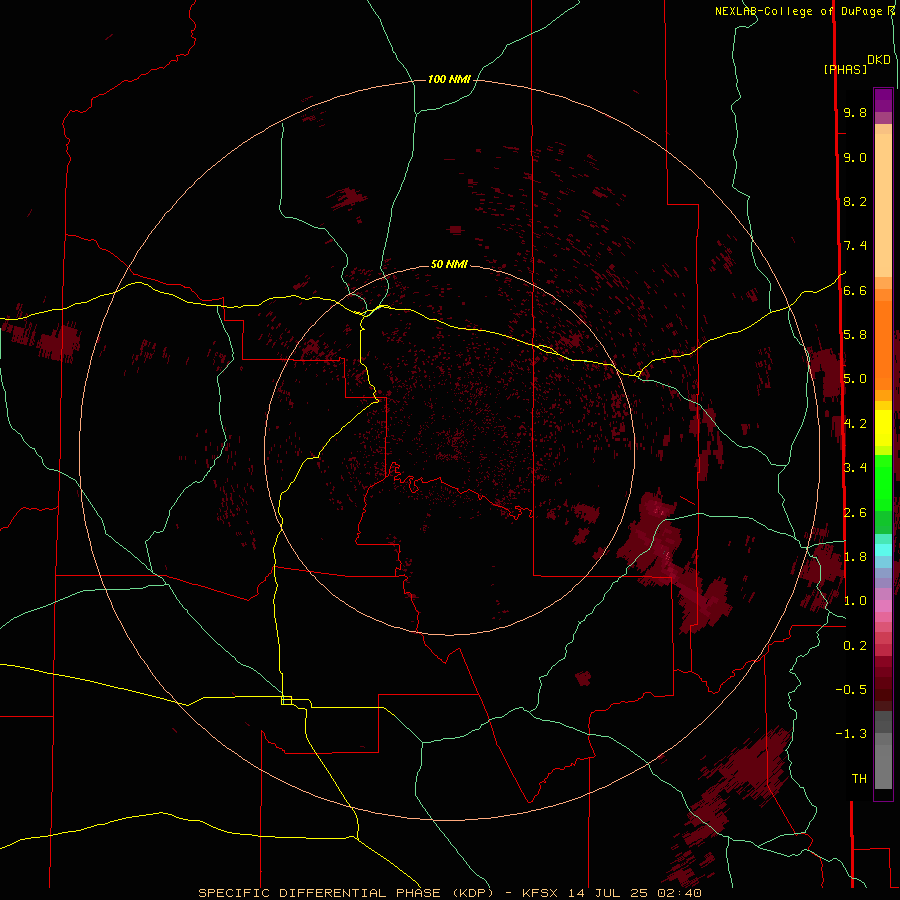900x900 pixels.
Task: Choose the 1.8 scale value
Action: (x=855, y=557)
